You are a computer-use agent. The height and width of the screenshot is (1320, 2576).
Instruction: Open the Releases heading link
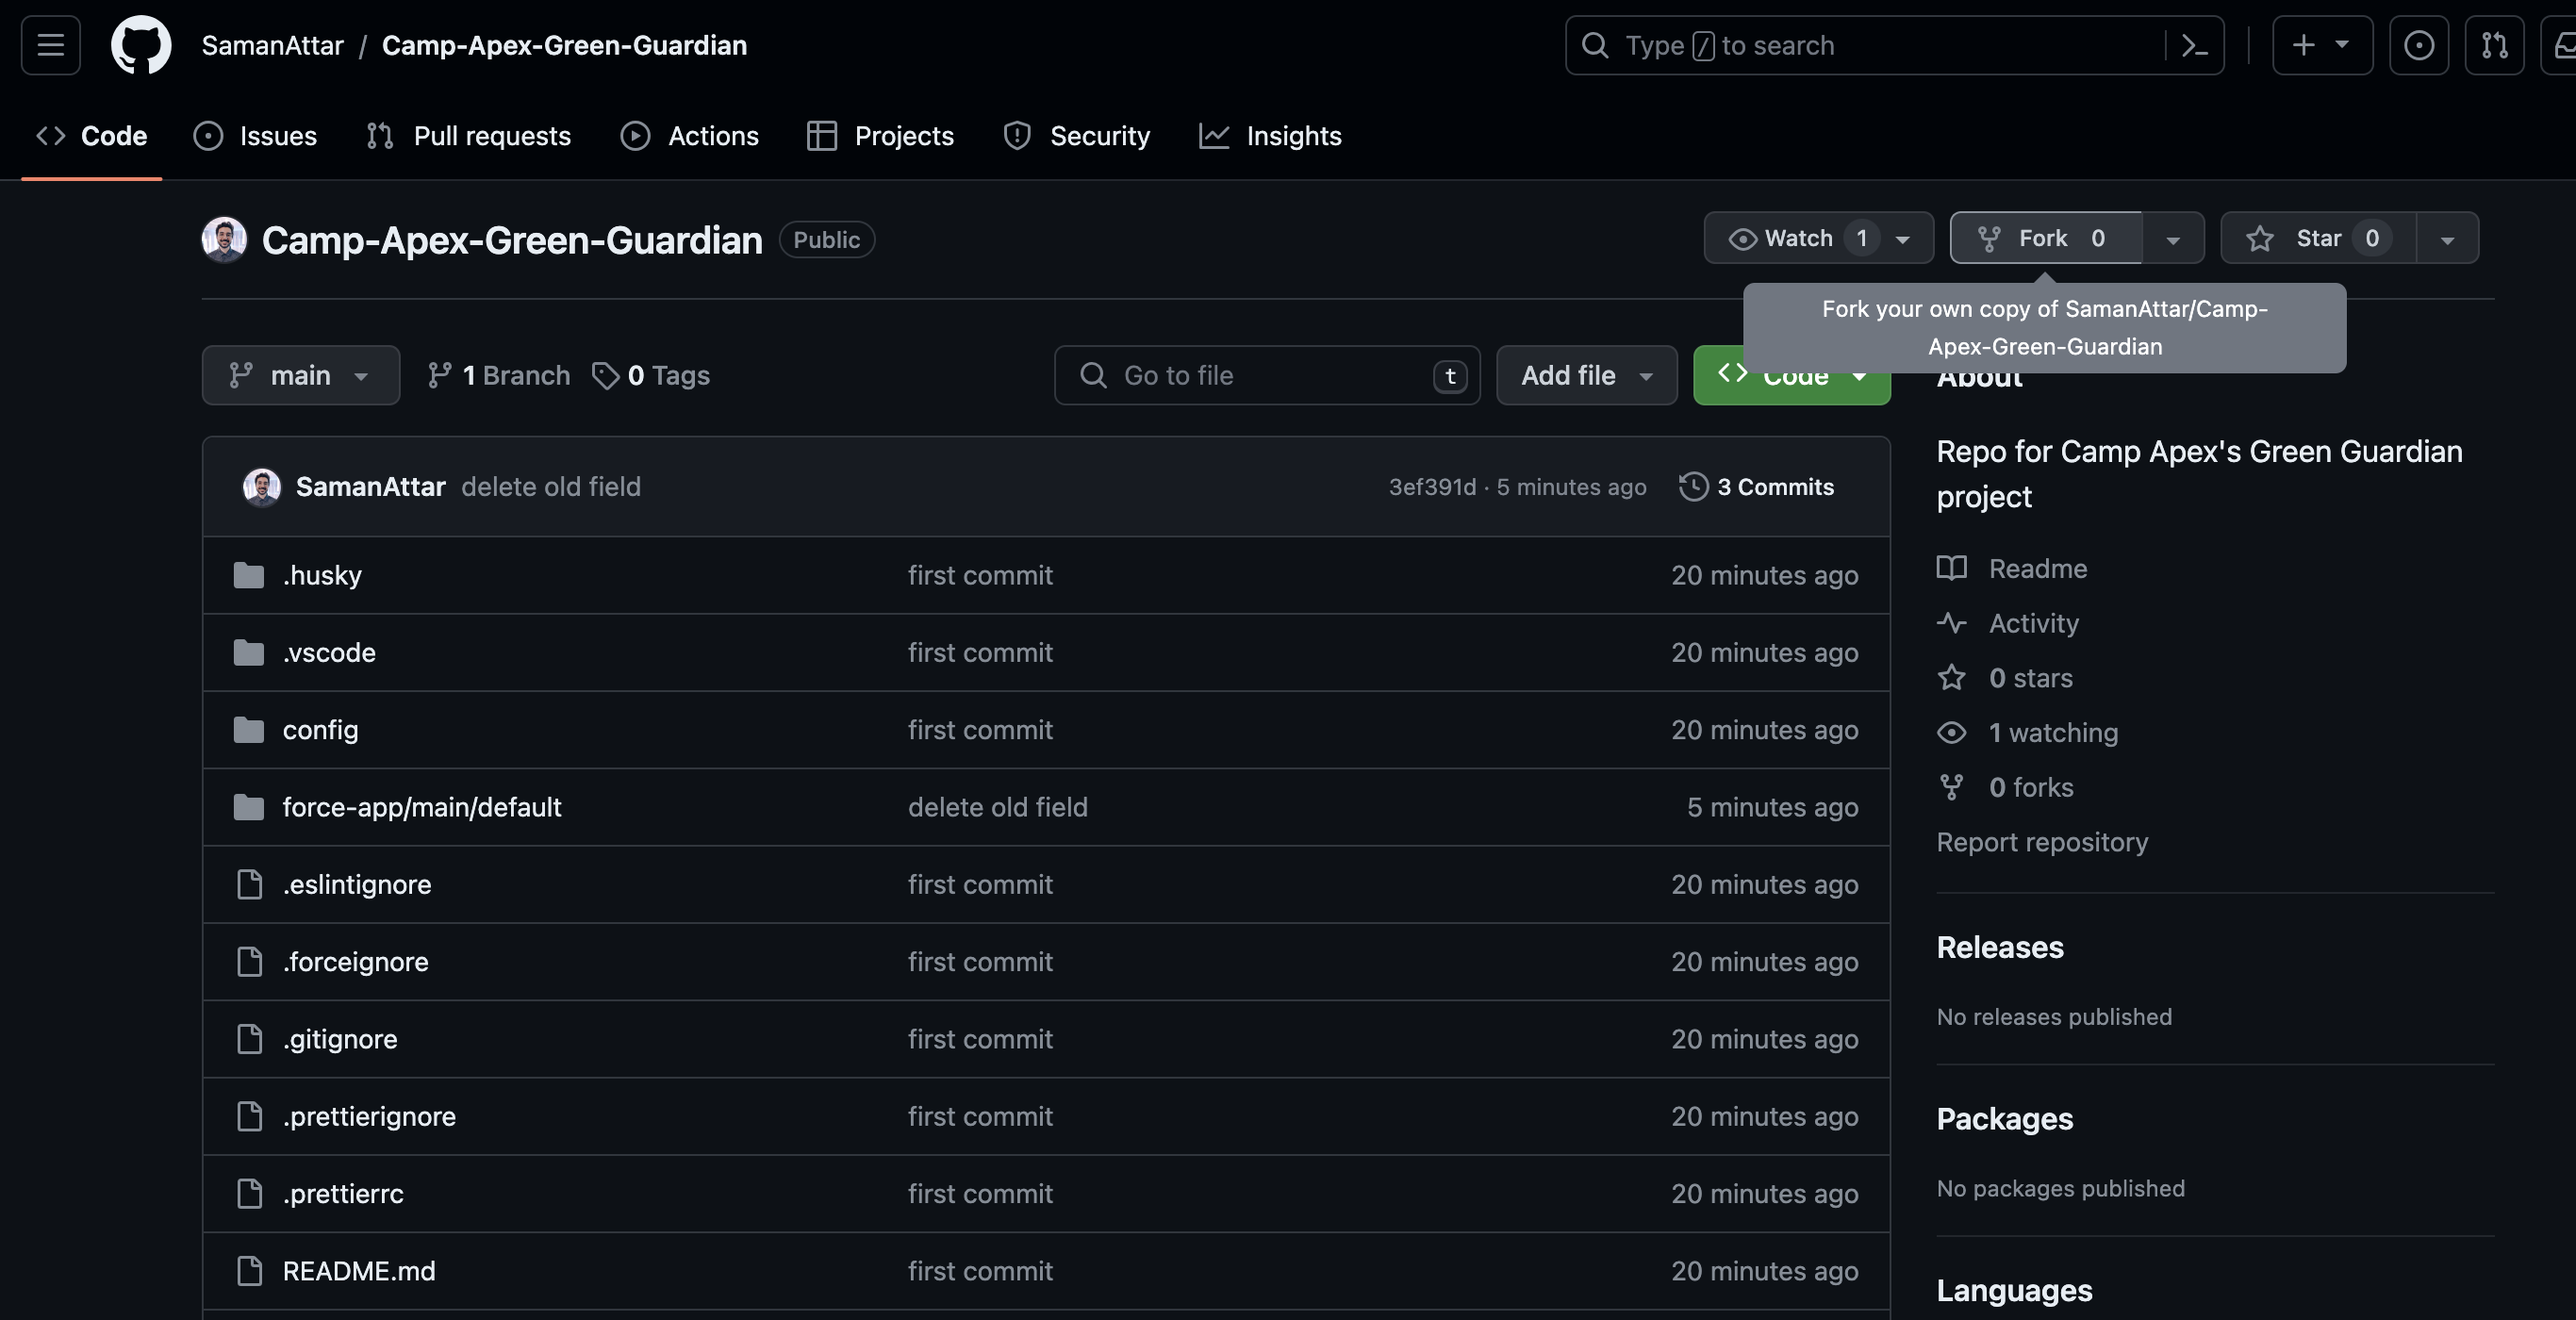[x=2000, y=947]
